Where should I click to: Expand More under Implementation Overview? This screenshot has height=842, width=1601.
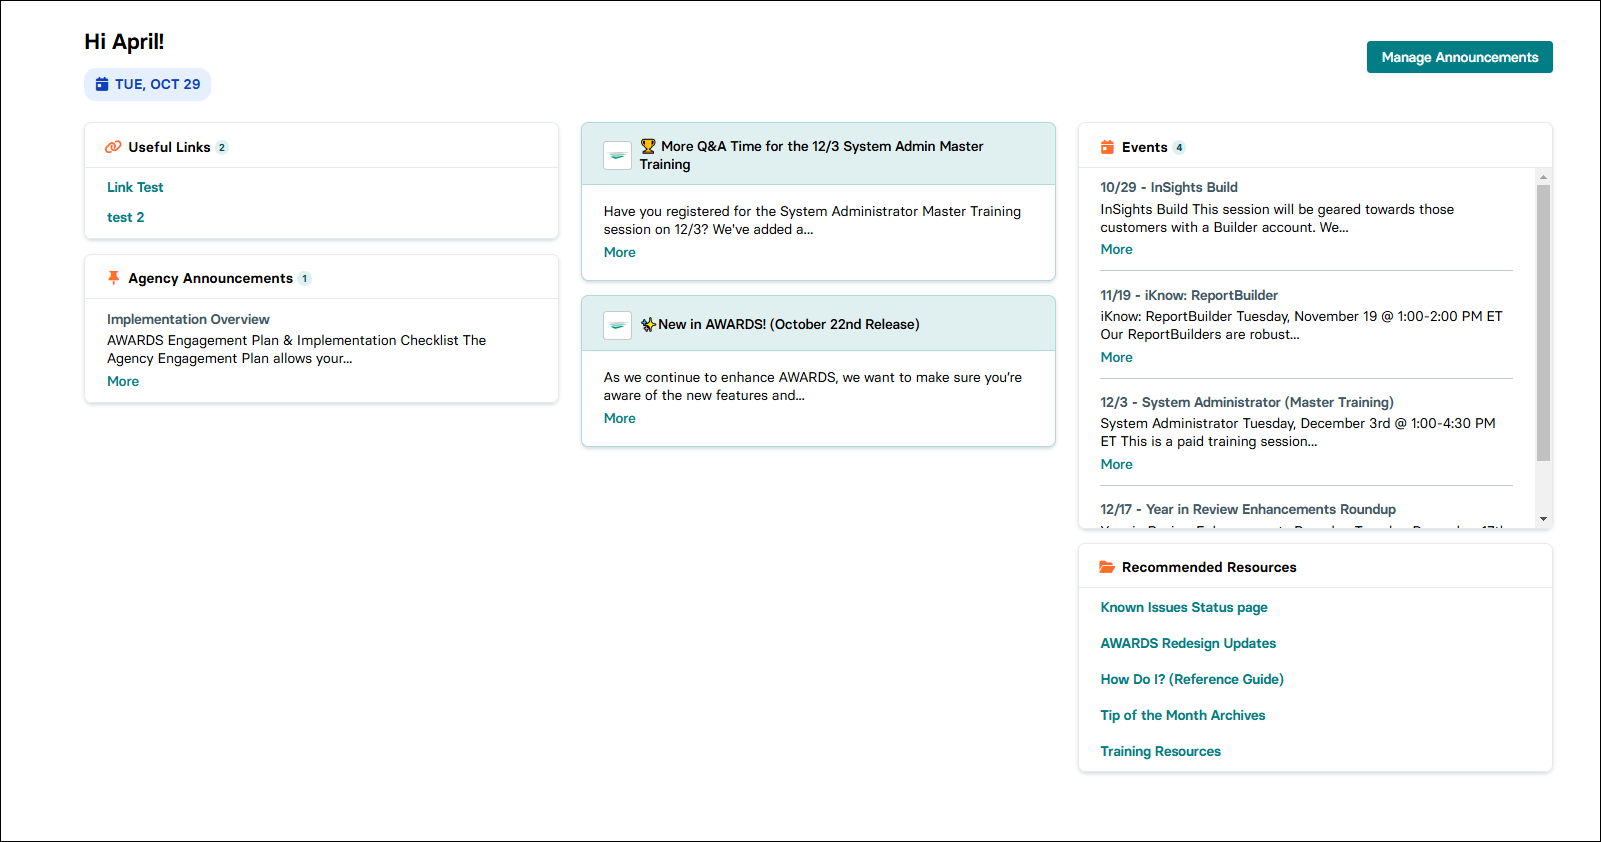(123, 381)
